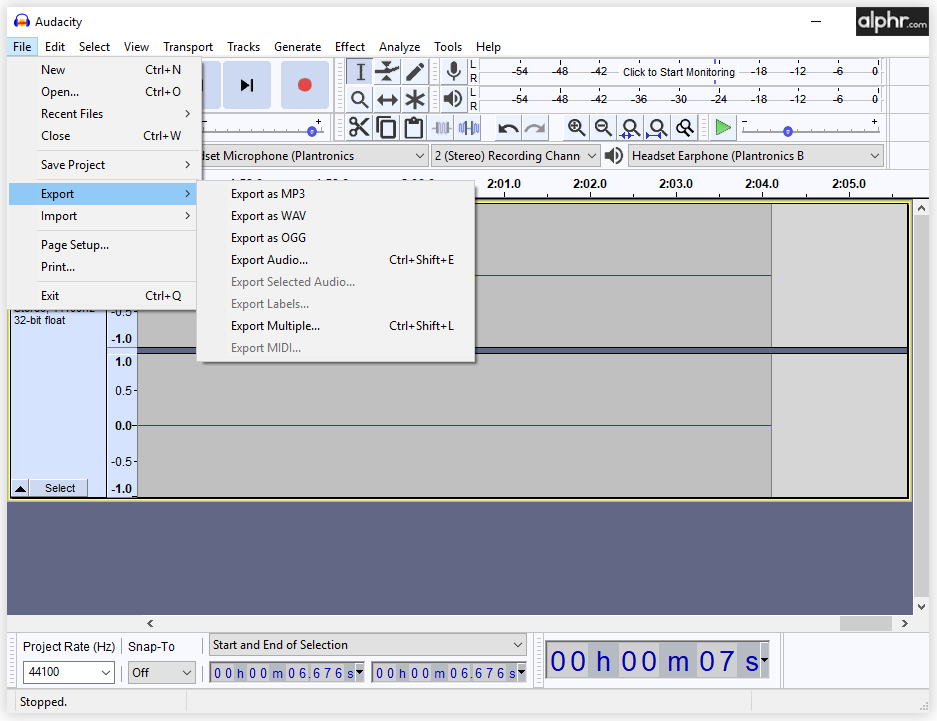Select the Draw pencil tool
Viewport: 937px width, 721px height.
coord(415,72)
